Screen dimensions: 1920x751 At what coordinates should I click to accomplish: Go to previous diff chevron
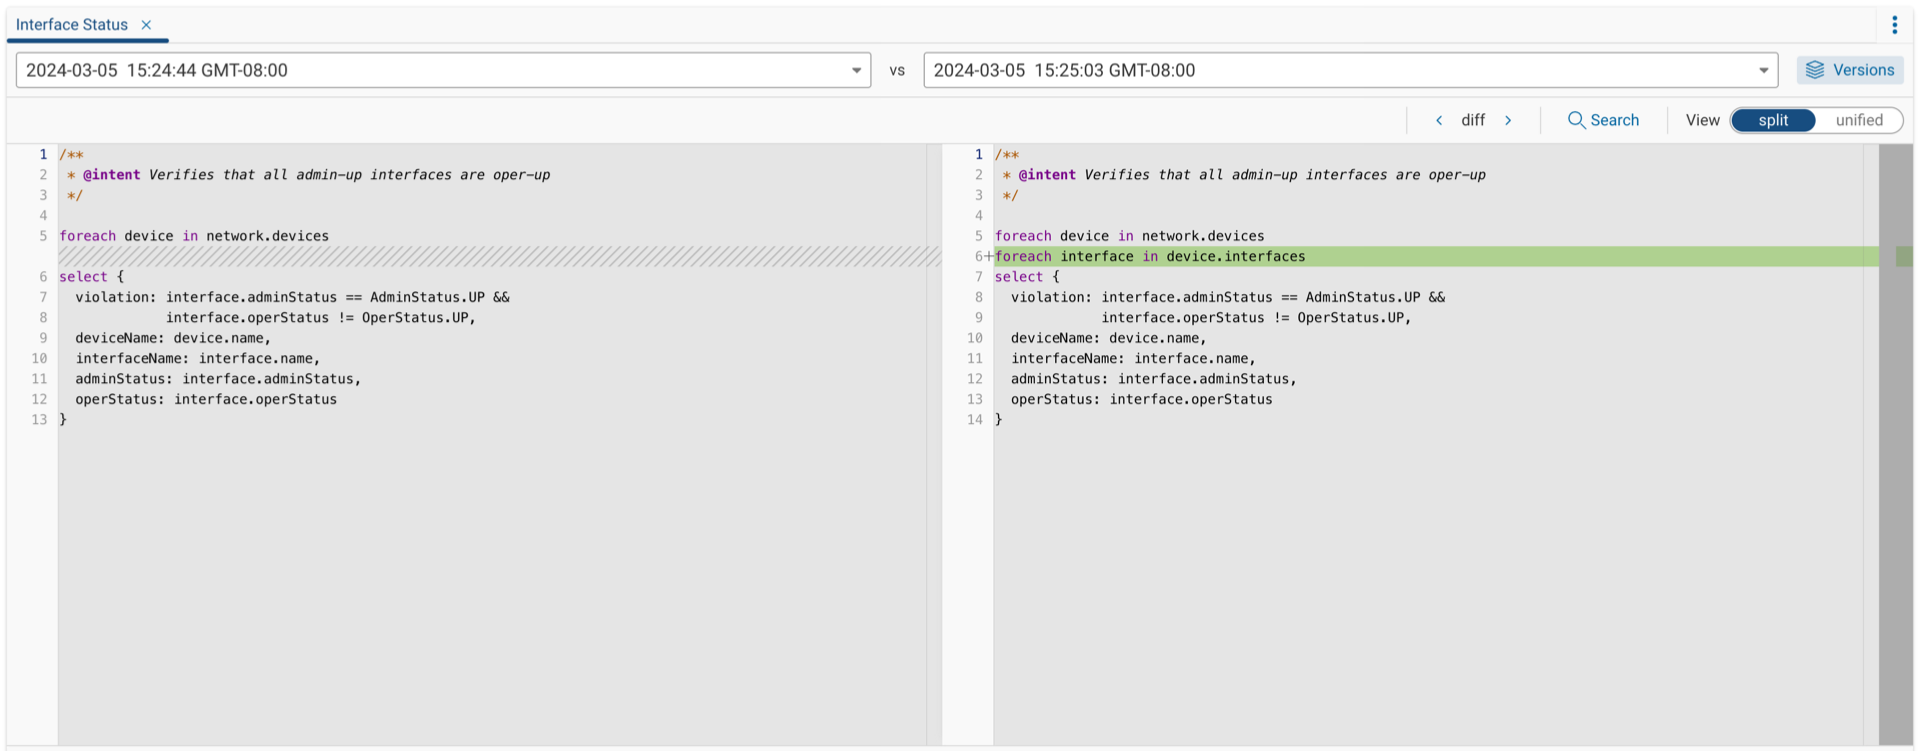1439,120
